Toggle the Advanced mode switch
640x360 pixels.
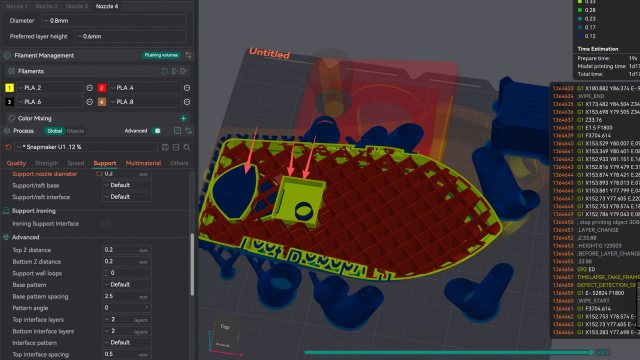[x=157, y=131]
